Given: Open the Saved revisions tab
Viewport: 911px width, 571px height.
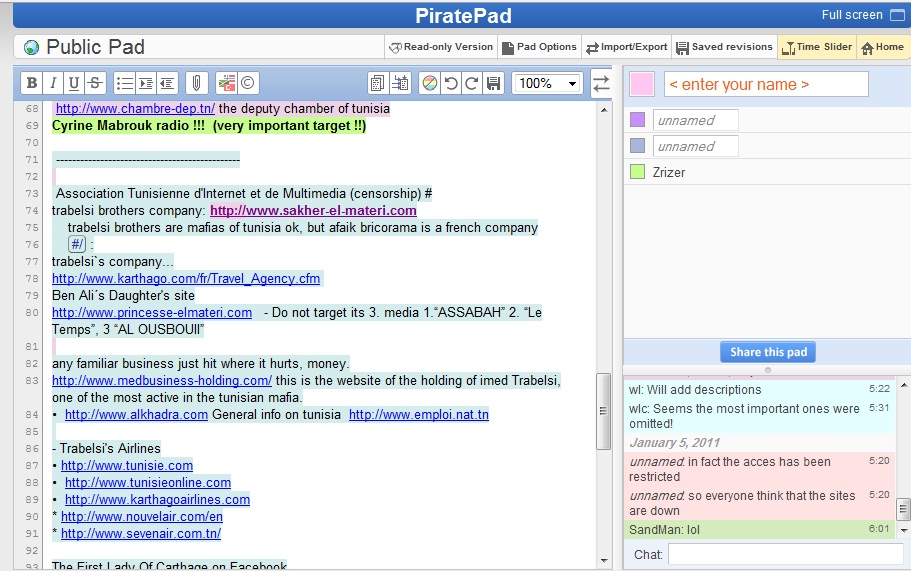Looking at the screenshot, I should point(724,47).
